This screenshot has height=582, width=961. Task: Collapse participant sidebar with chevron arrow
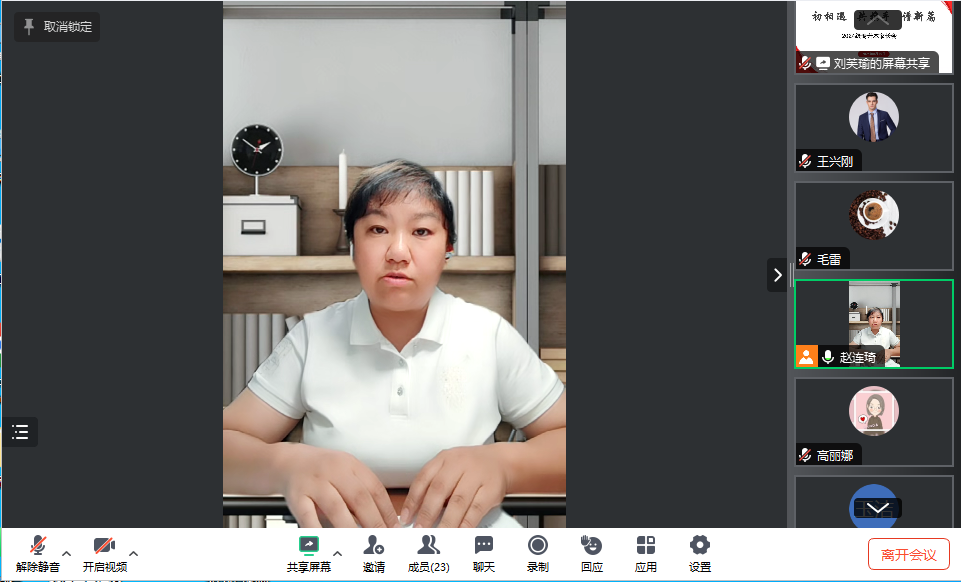pyautogui.click(x=778, y=275)
